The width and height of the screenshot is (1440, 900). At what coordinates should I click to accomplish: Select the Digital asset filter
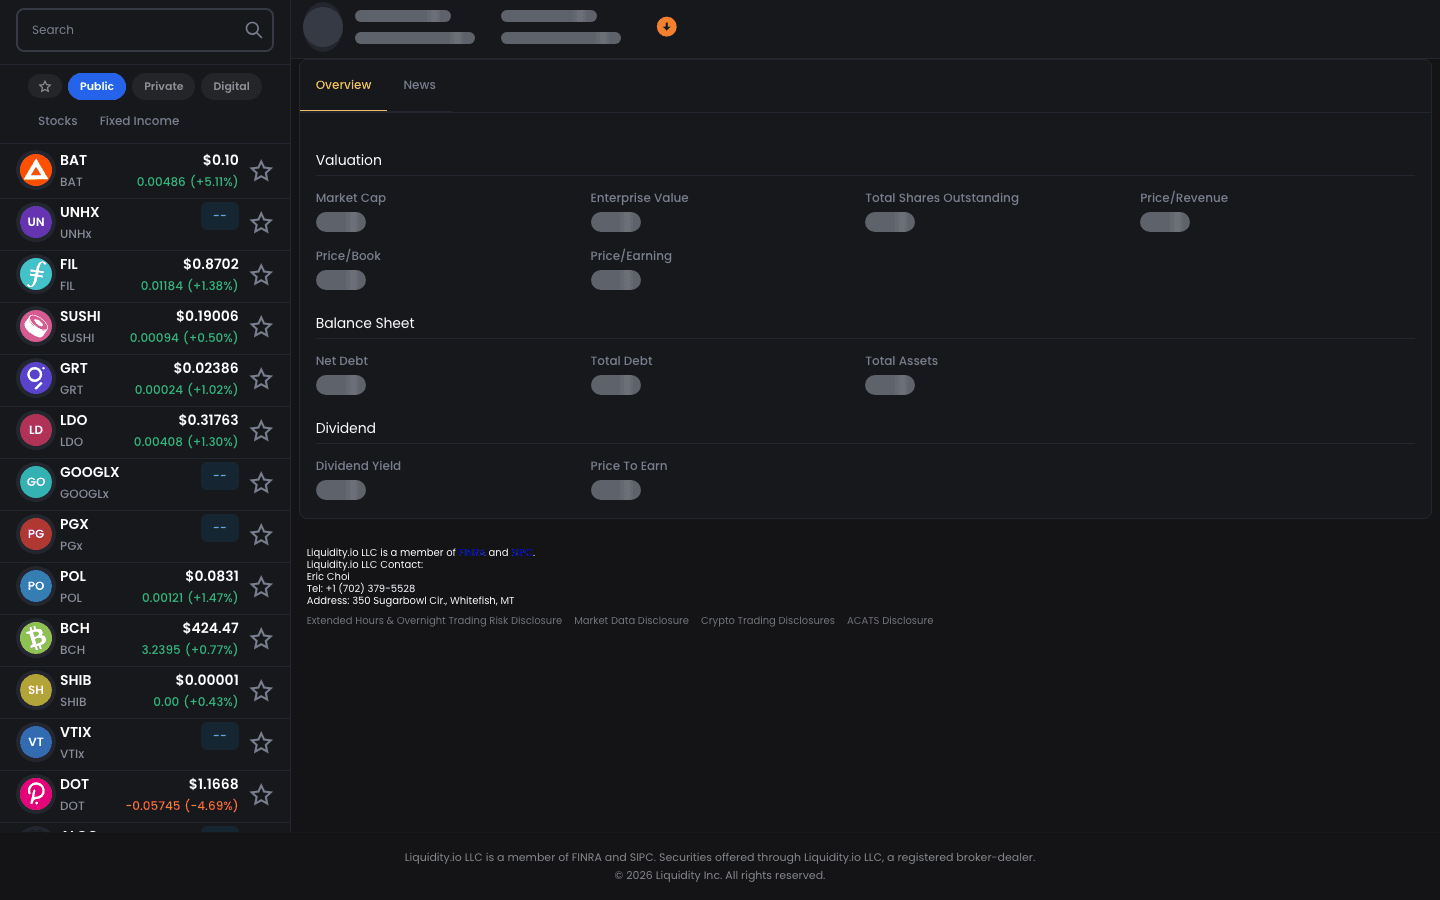(231, 86)
